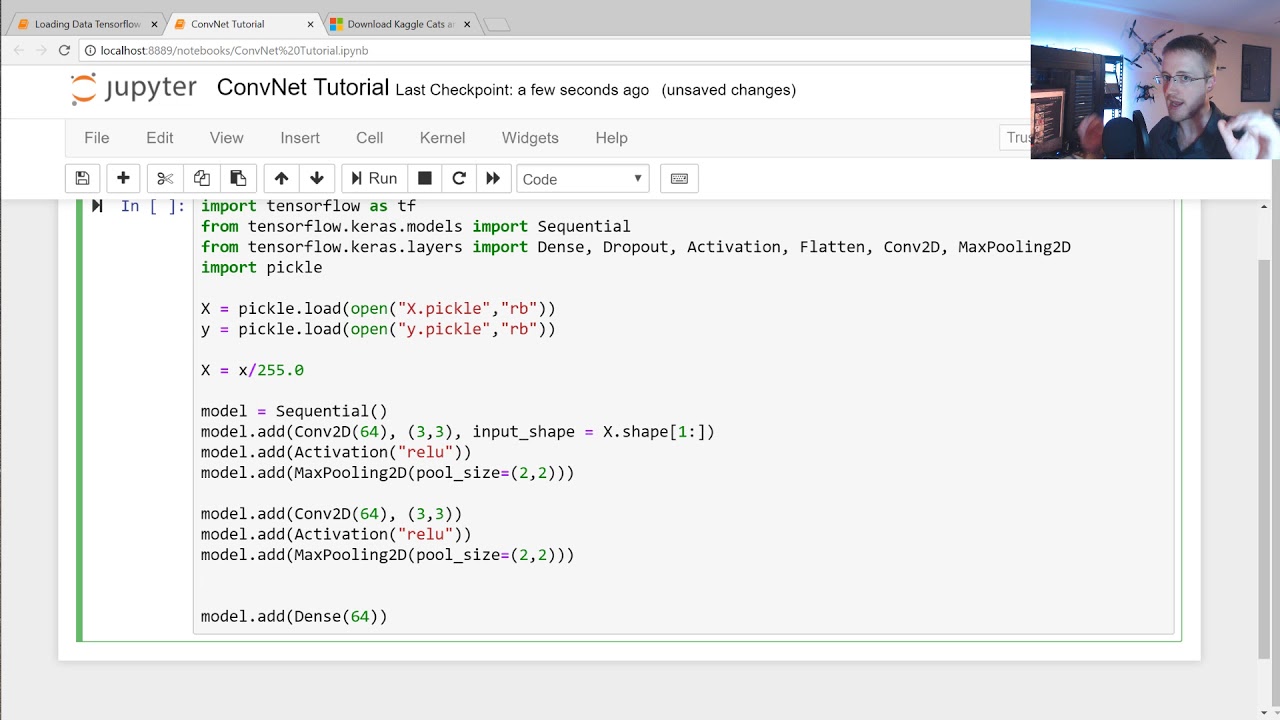This screenshot has height=720, width=1280.
Task: Open the Widgets menu
Action: click(530, 138)
